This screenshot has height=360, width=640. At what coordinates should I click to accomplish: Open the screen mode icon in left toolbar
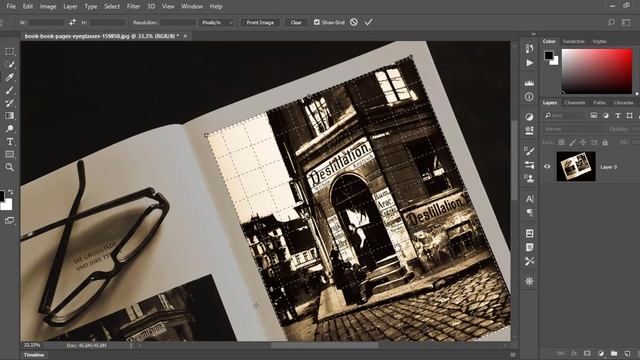(x=9, y=220)
